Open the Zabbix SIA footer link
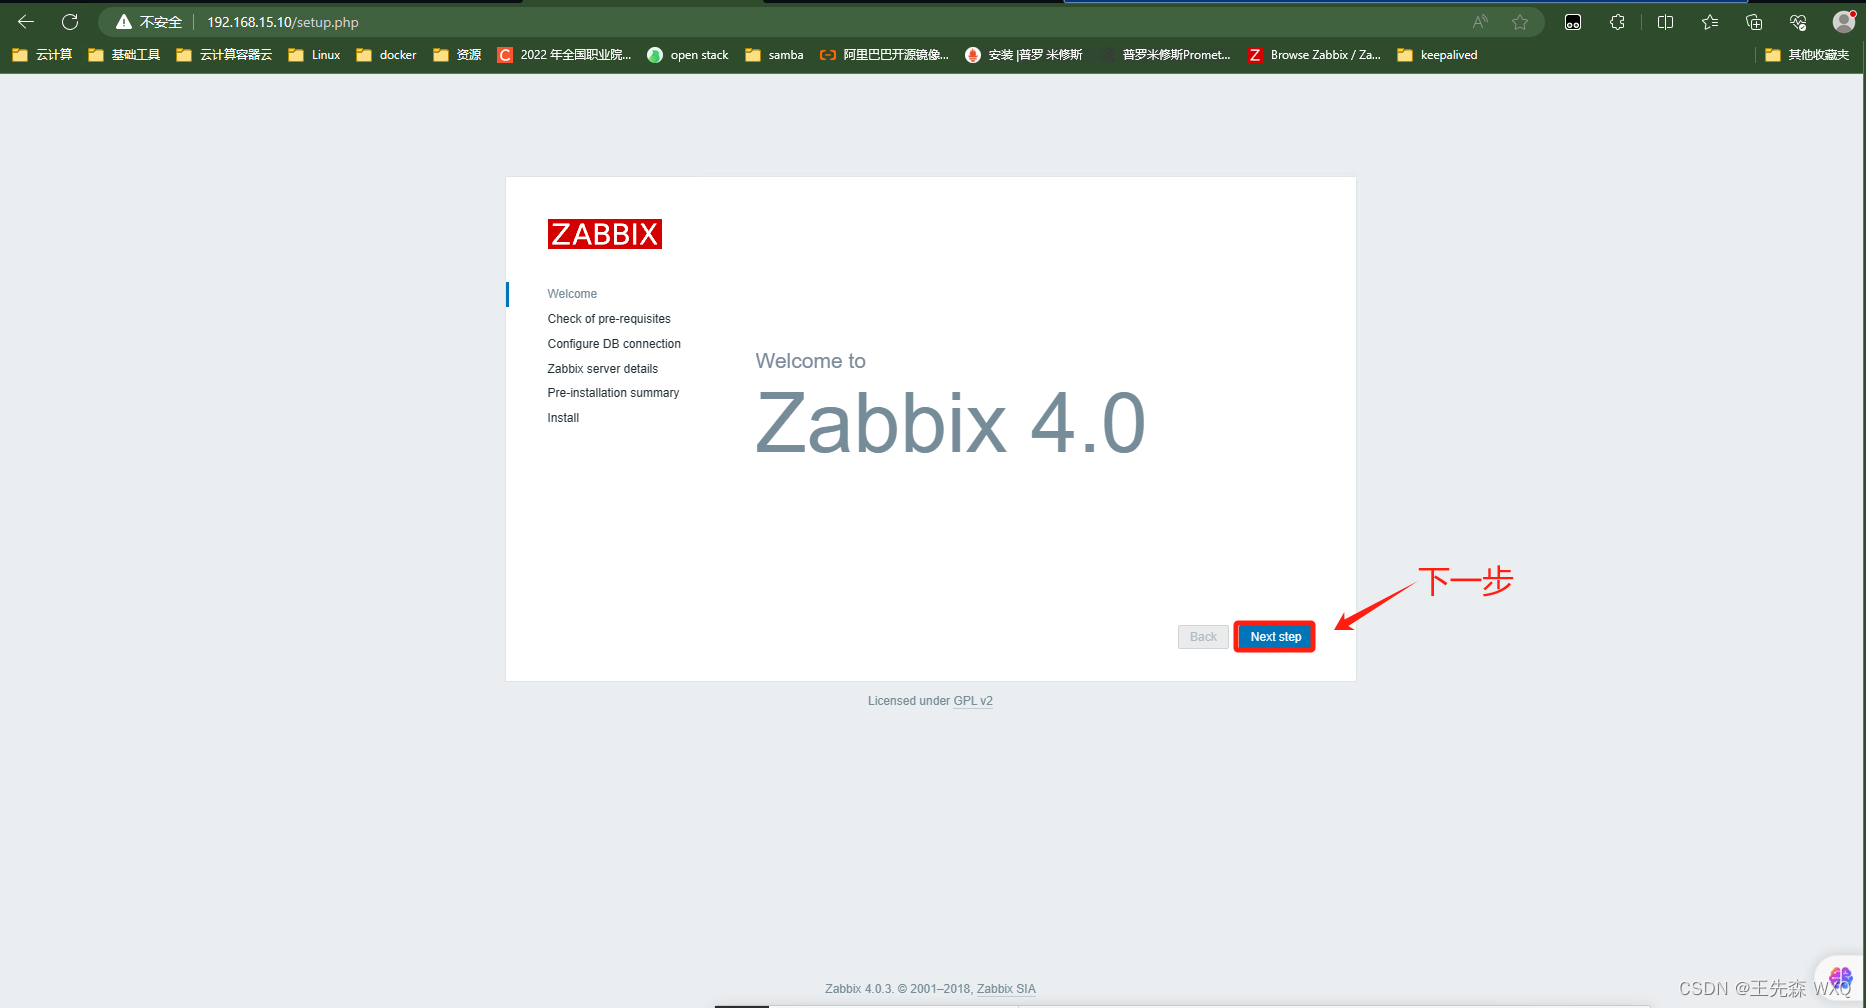Viewport: 1866px width, 1008px height. [1006, 989]
